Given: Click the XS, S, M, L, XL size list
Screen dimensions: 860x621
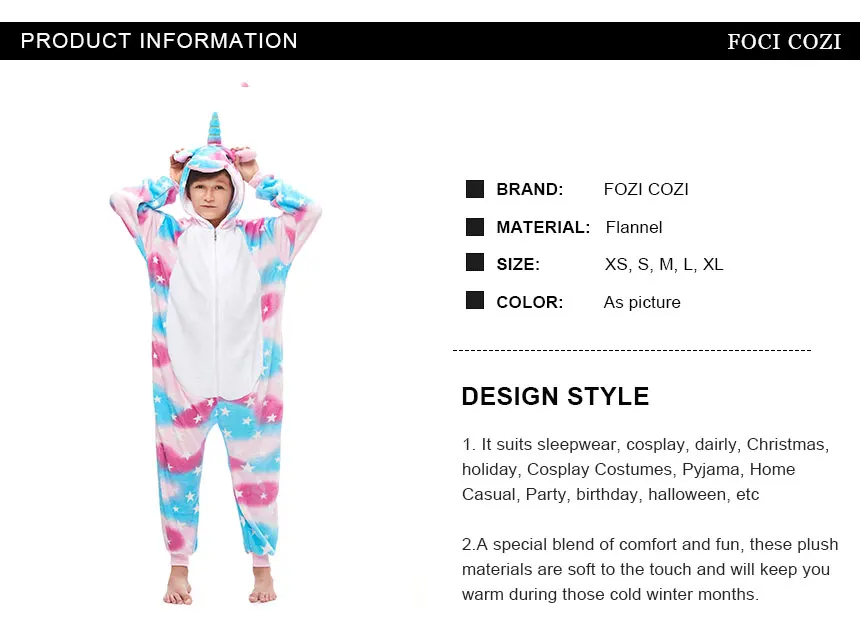Looking at the screenshot, I should coord(664,264).
